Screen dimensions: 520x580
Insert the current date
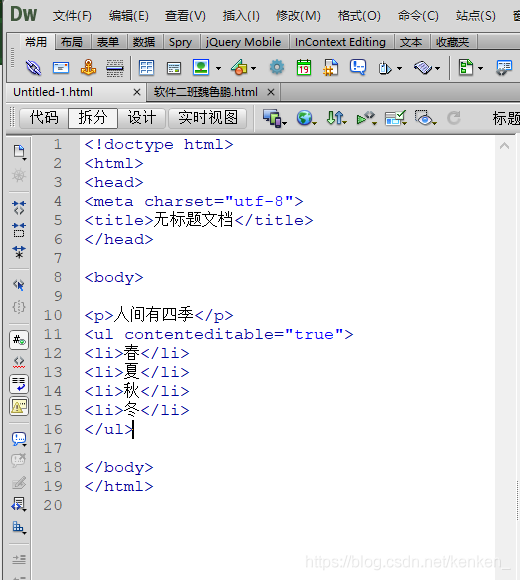(x=304, y=68)
